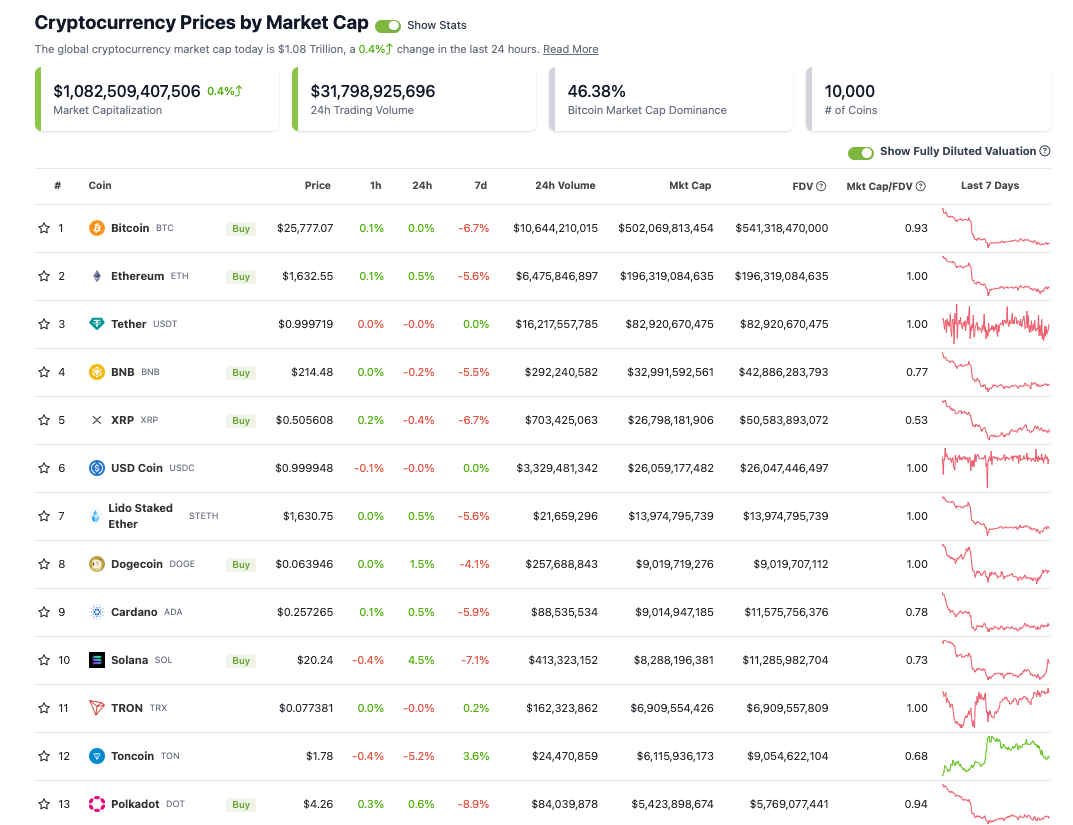Open Toncoin's green 7-day chart
The image size is (1073, 825).
point(996,756)
